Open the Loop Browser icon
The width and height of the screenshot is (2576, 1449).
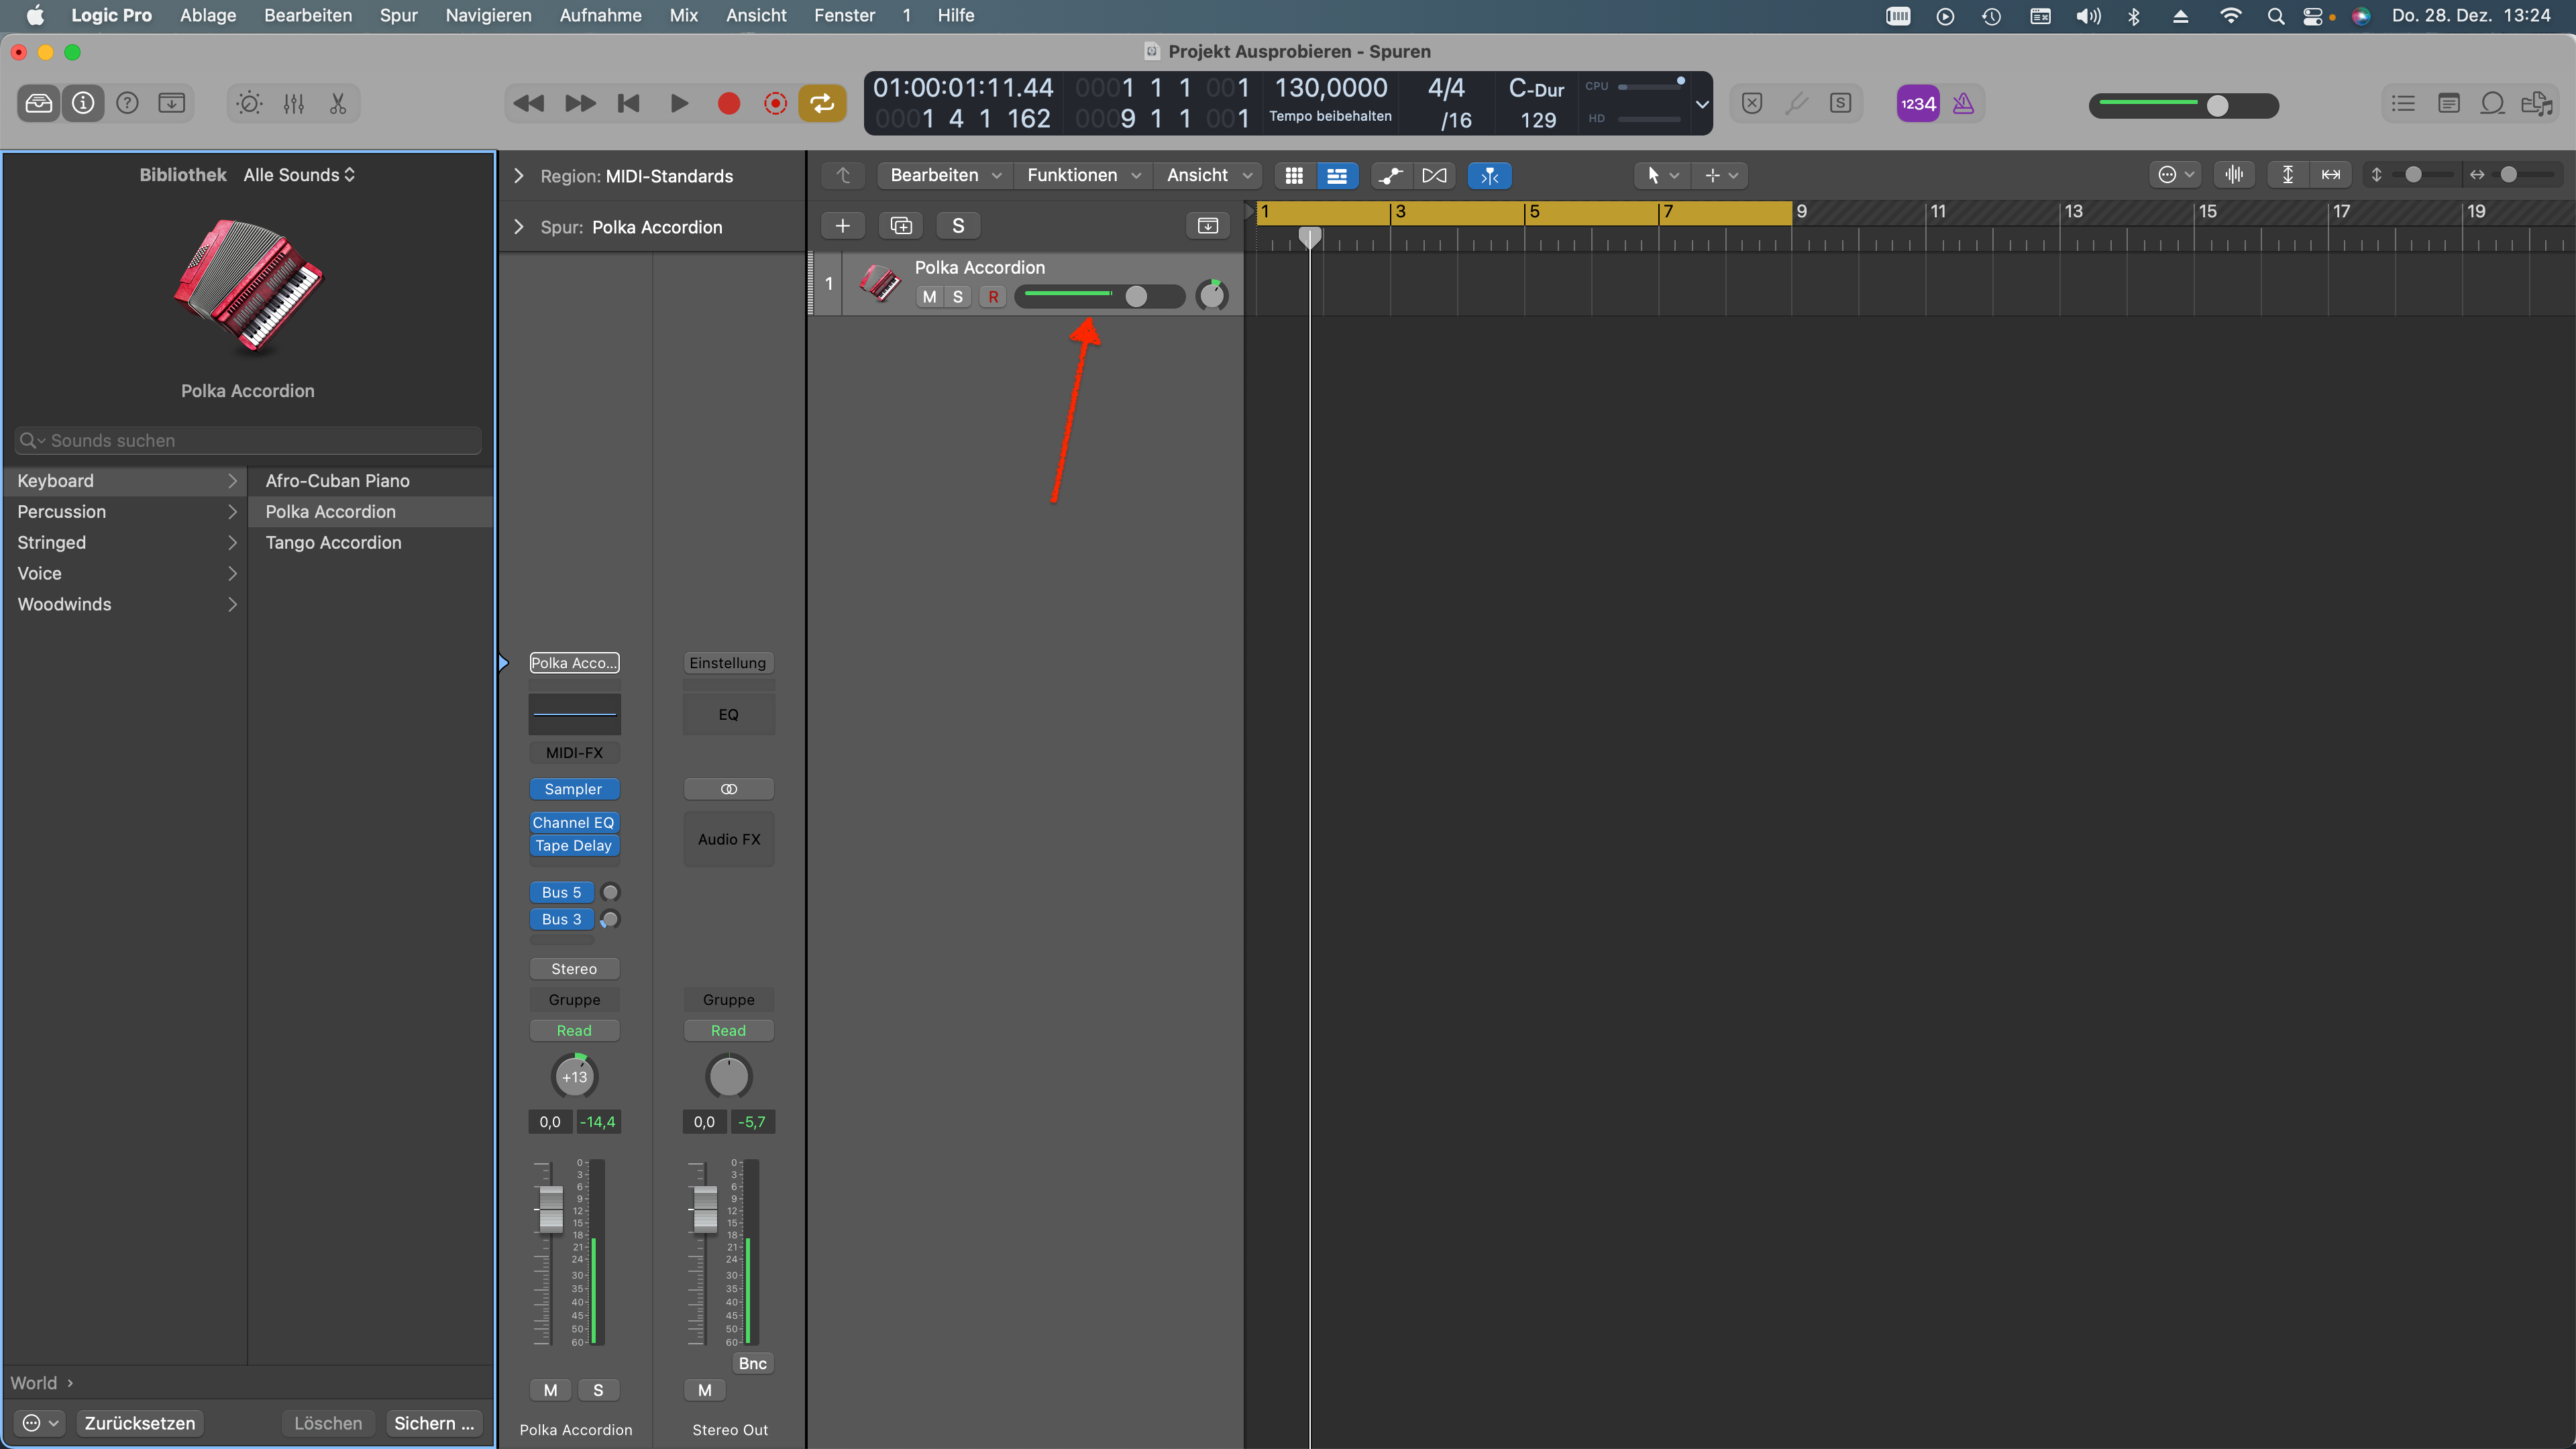coord(2492,103)
